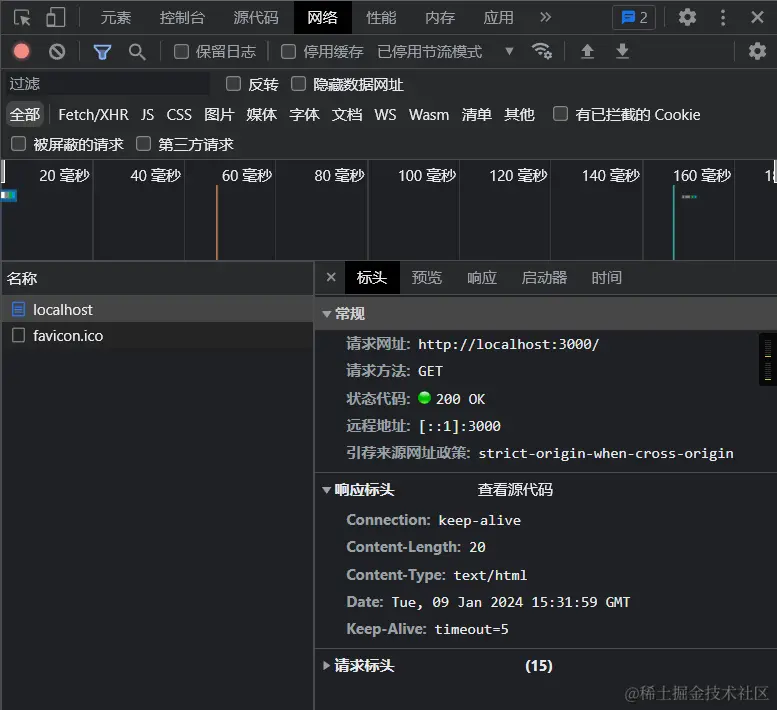Filter by 图片 requests
Image resolution: width=777 pixels, height=710 pixels.
(219, 114)
